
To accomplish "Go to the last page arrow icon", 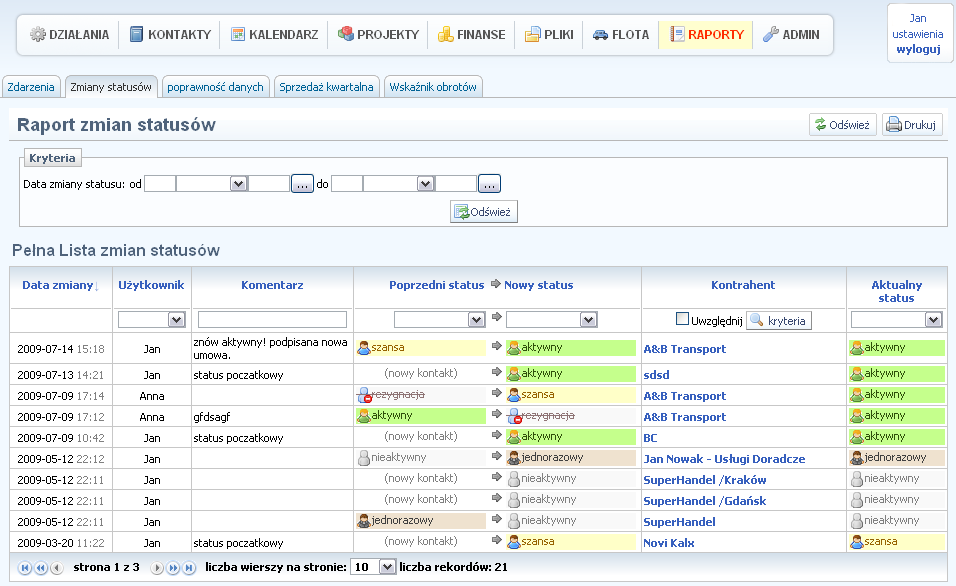I will 188,568.
